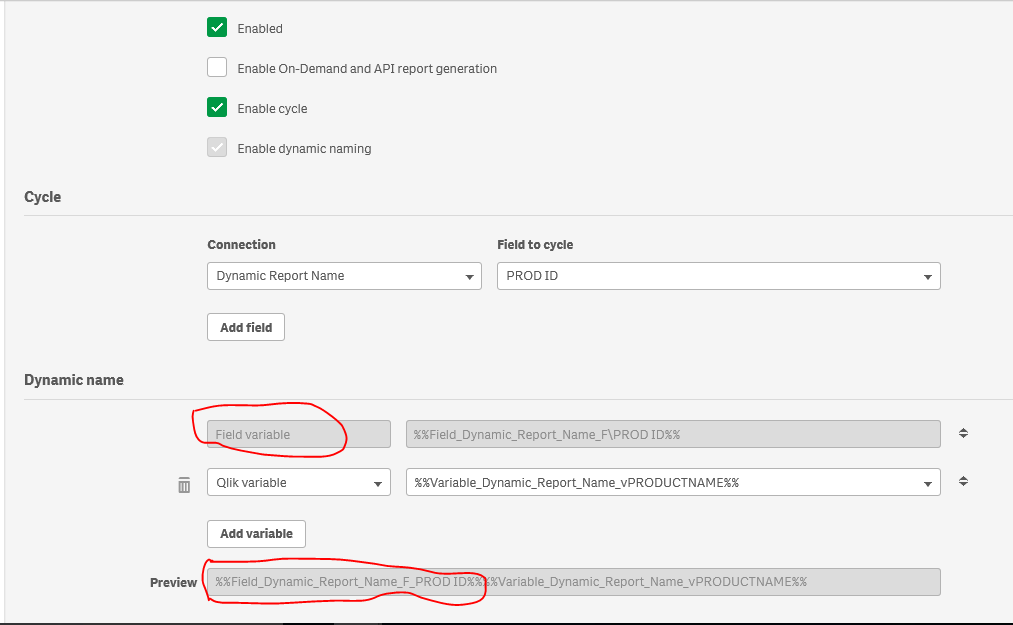The height and width of the screenshot is (625, 1013).
Task: Click reorder arrows beside Field variable row
Action: pos(963,433)
